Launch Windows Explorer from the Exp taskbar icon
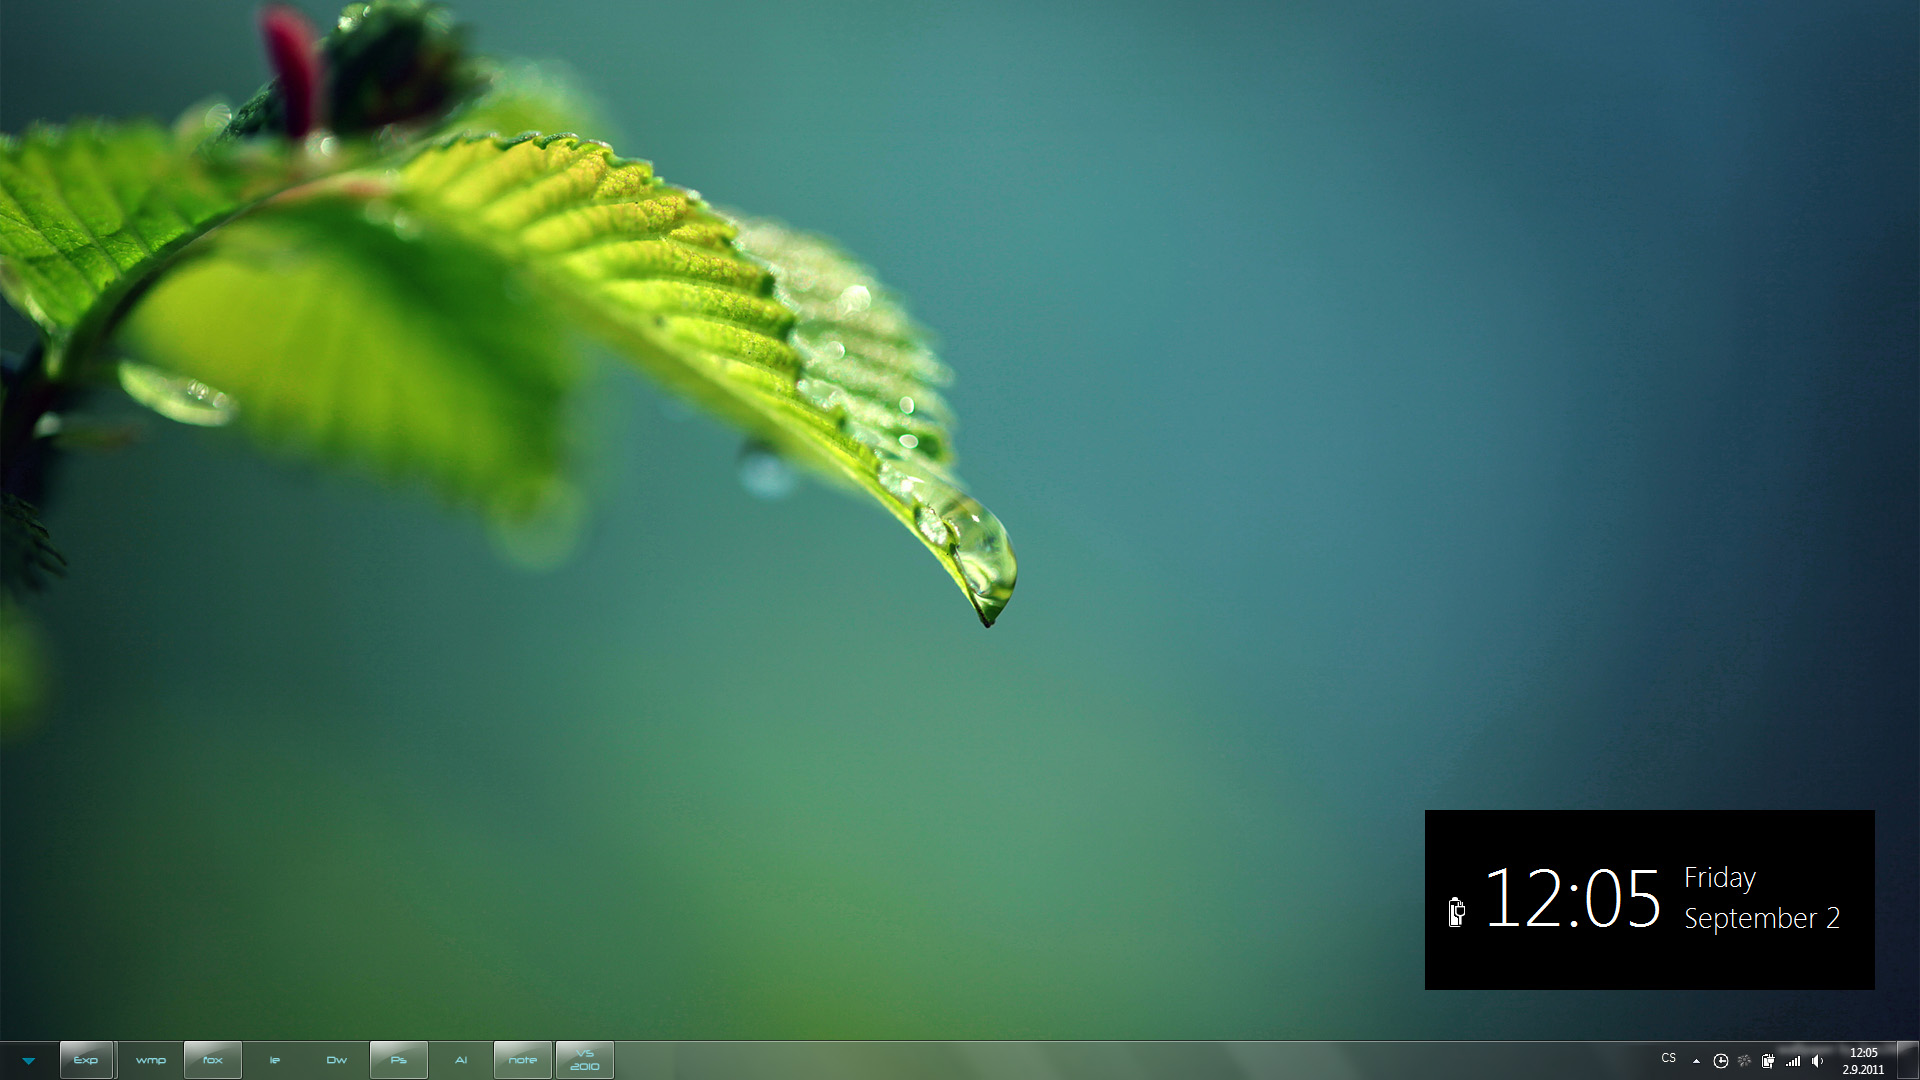 [x=87, y=1060]
